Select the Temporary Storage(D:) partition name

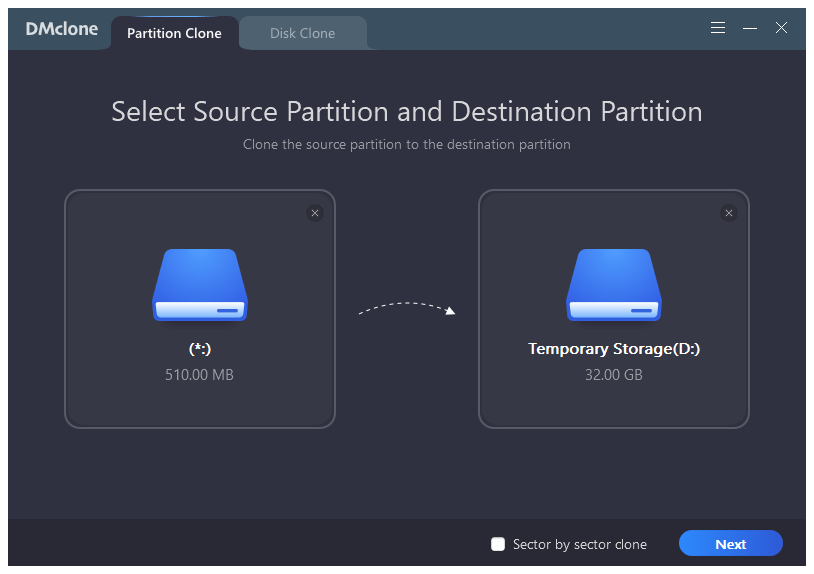(613, 349)
